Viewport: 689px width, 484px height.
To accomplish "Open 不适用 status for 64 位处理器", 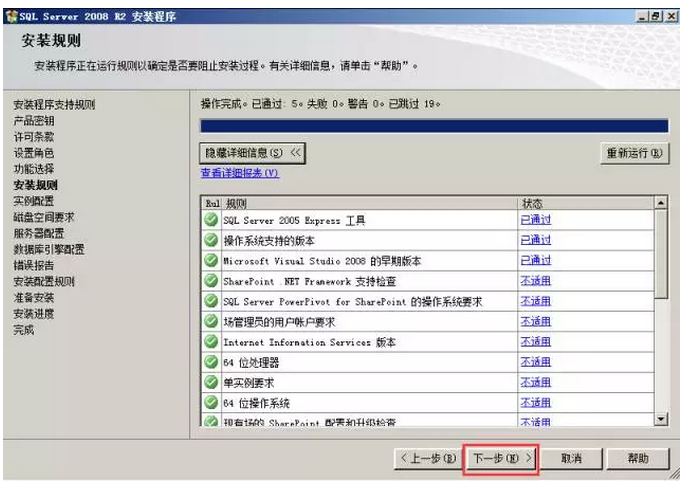I will click(536, 362).
